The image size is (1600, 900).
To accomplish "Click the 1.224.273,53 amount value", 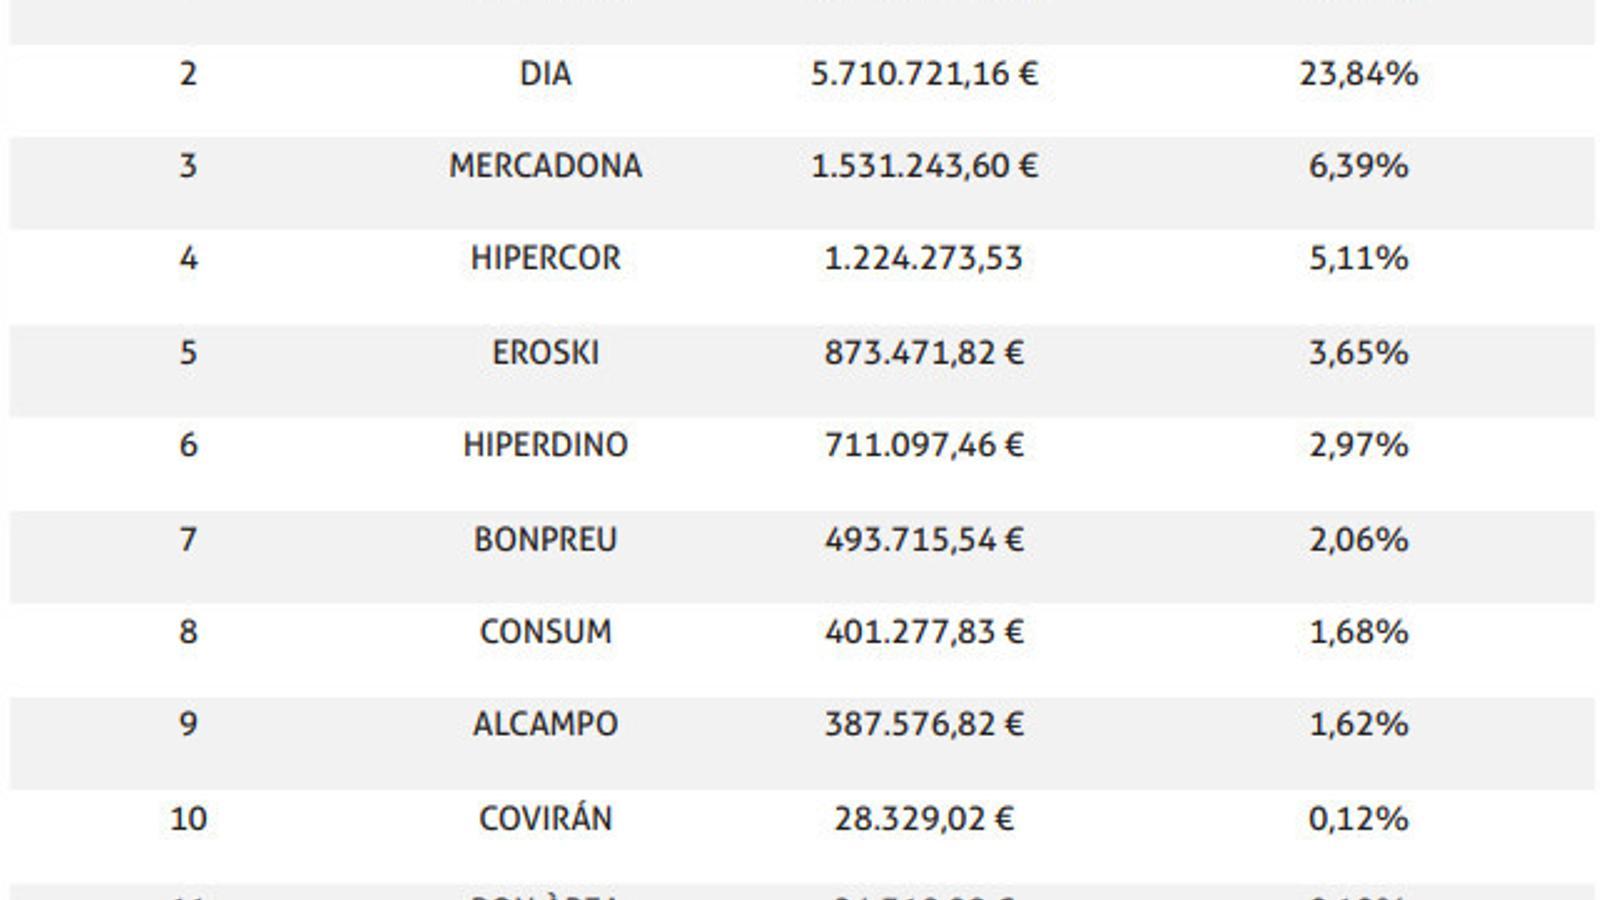I will pyautogui.click(x=923, y=259).
